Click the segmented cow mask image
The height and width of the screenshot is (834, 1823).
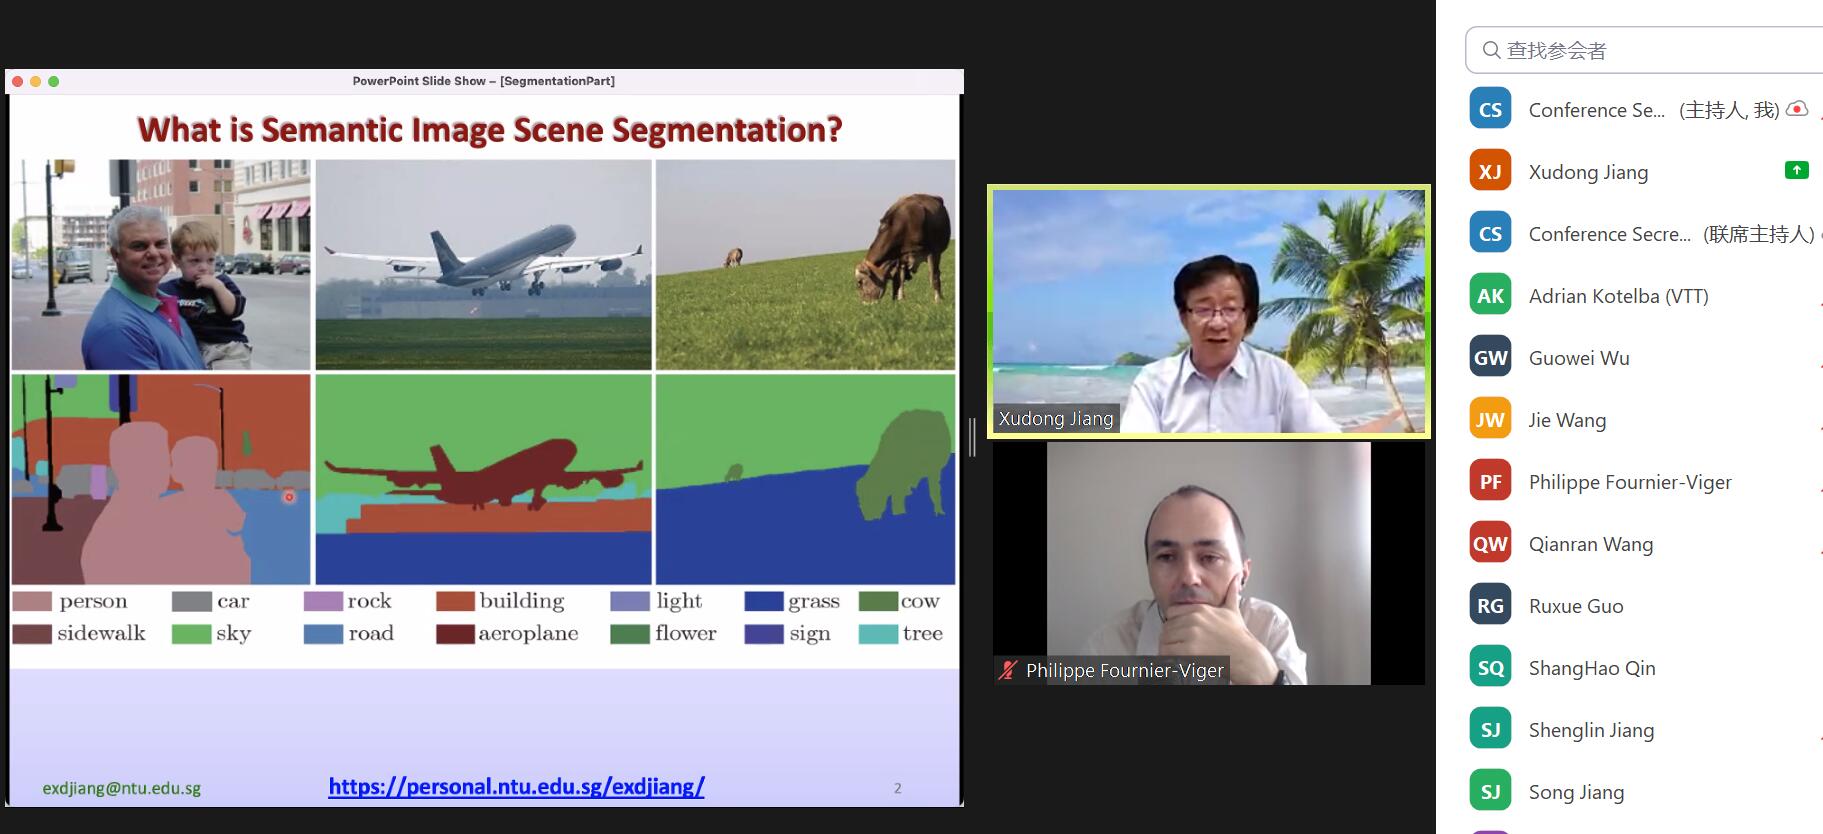pos(805,479)
